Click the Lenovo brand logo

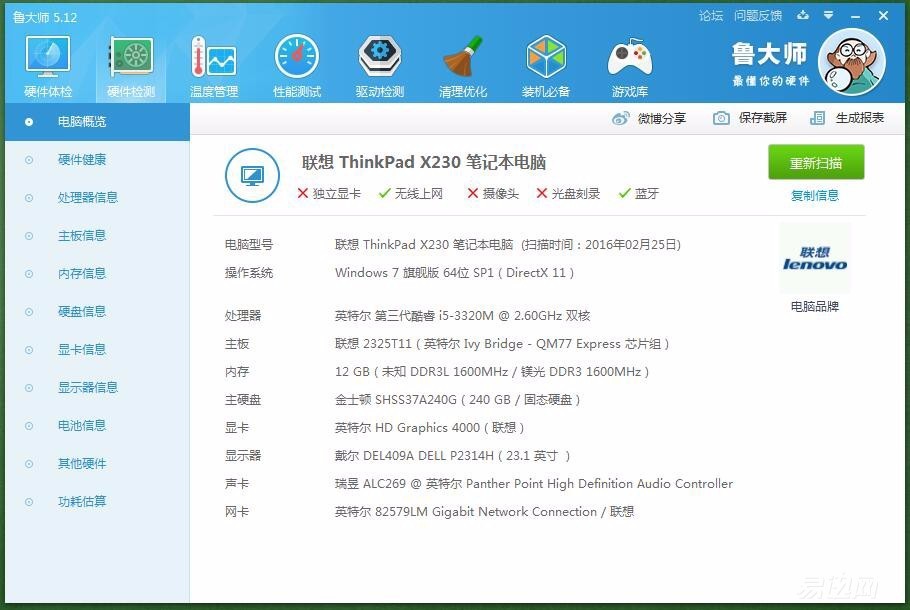[x=817, y=258]
